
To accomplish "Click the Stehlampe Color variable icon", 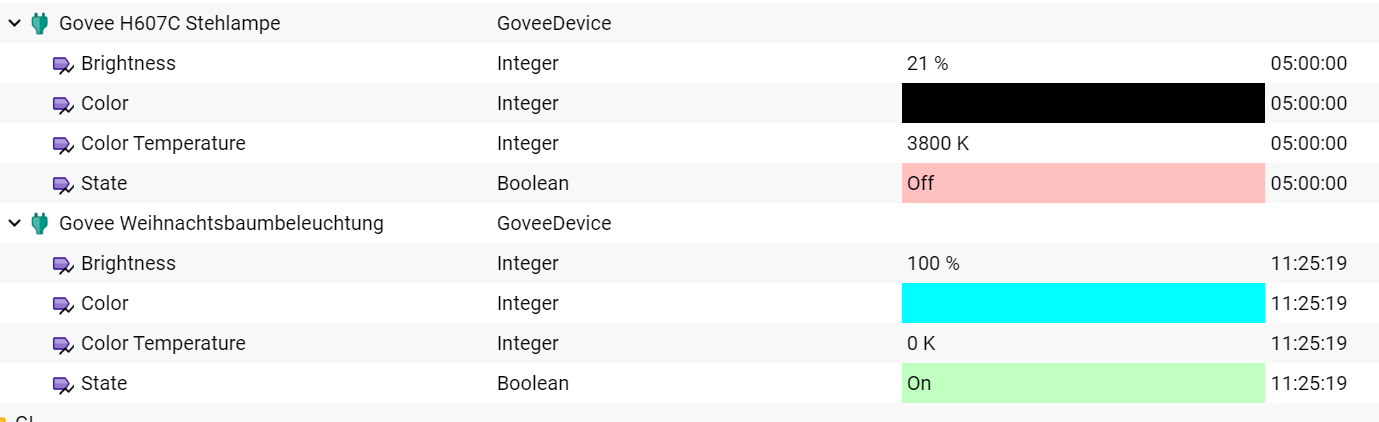I will pyautogui.click(x=63, y=105).
